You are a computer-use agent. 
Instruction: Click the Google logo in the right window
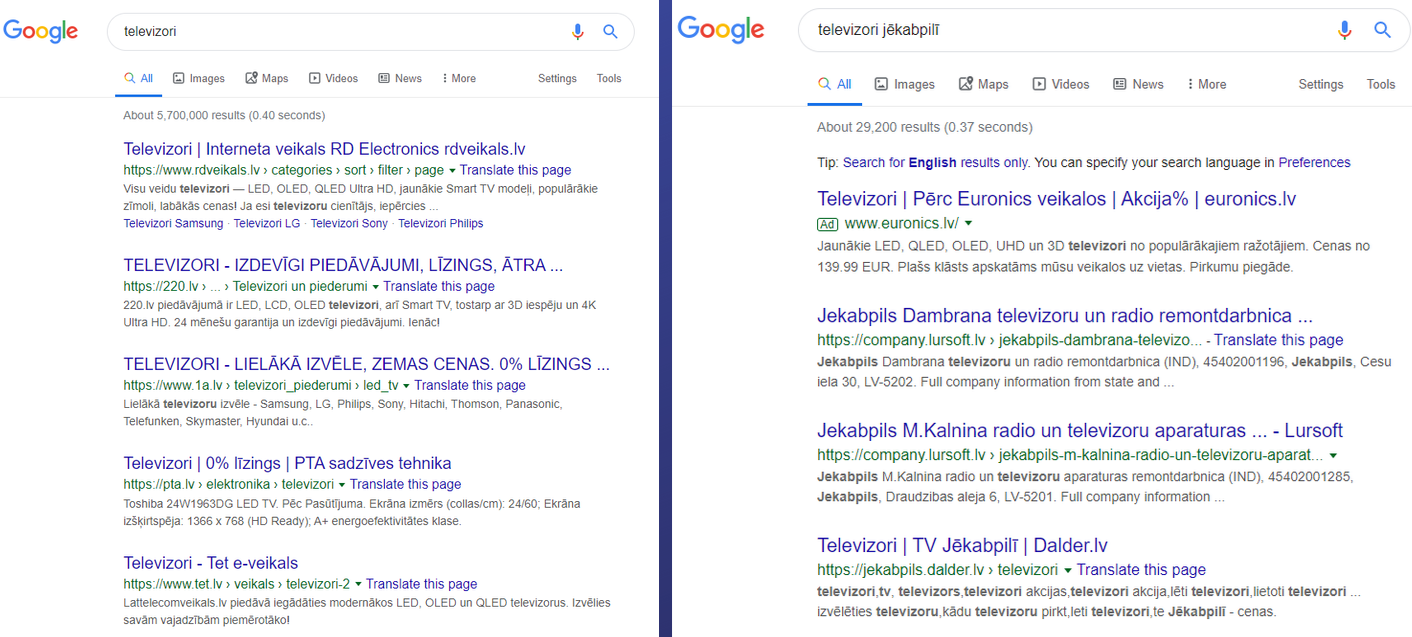pyautogui.click(x=720, y=29)
